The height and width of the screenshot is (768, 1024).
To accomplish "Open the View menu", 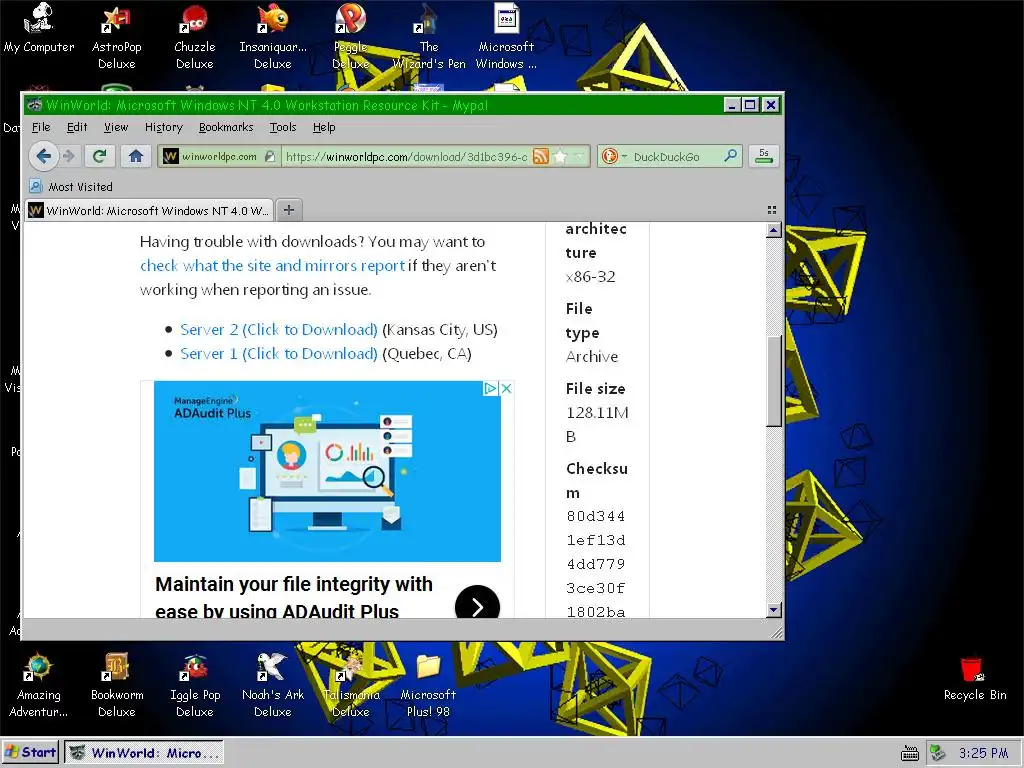I will [x=116, y=127].
